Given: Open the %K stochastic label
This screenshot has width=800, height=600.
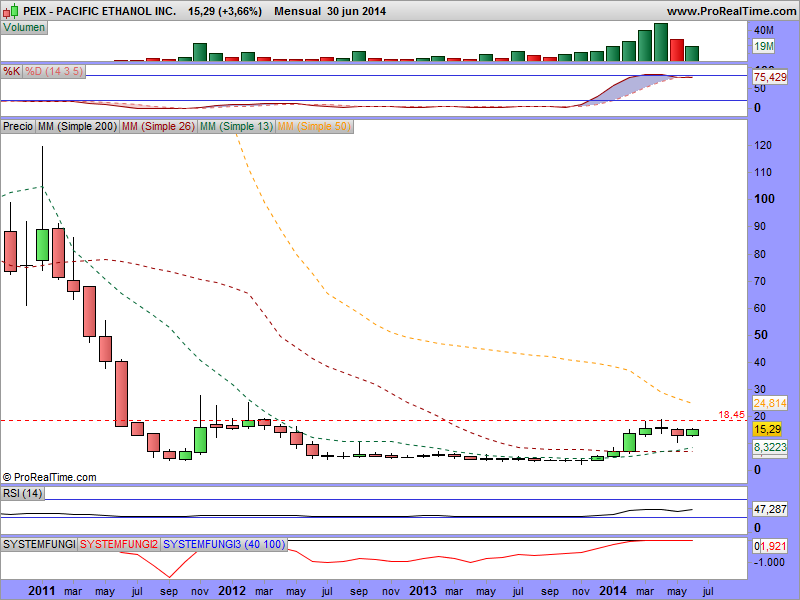Looking at the screenshot, I should tap(11, 71).
